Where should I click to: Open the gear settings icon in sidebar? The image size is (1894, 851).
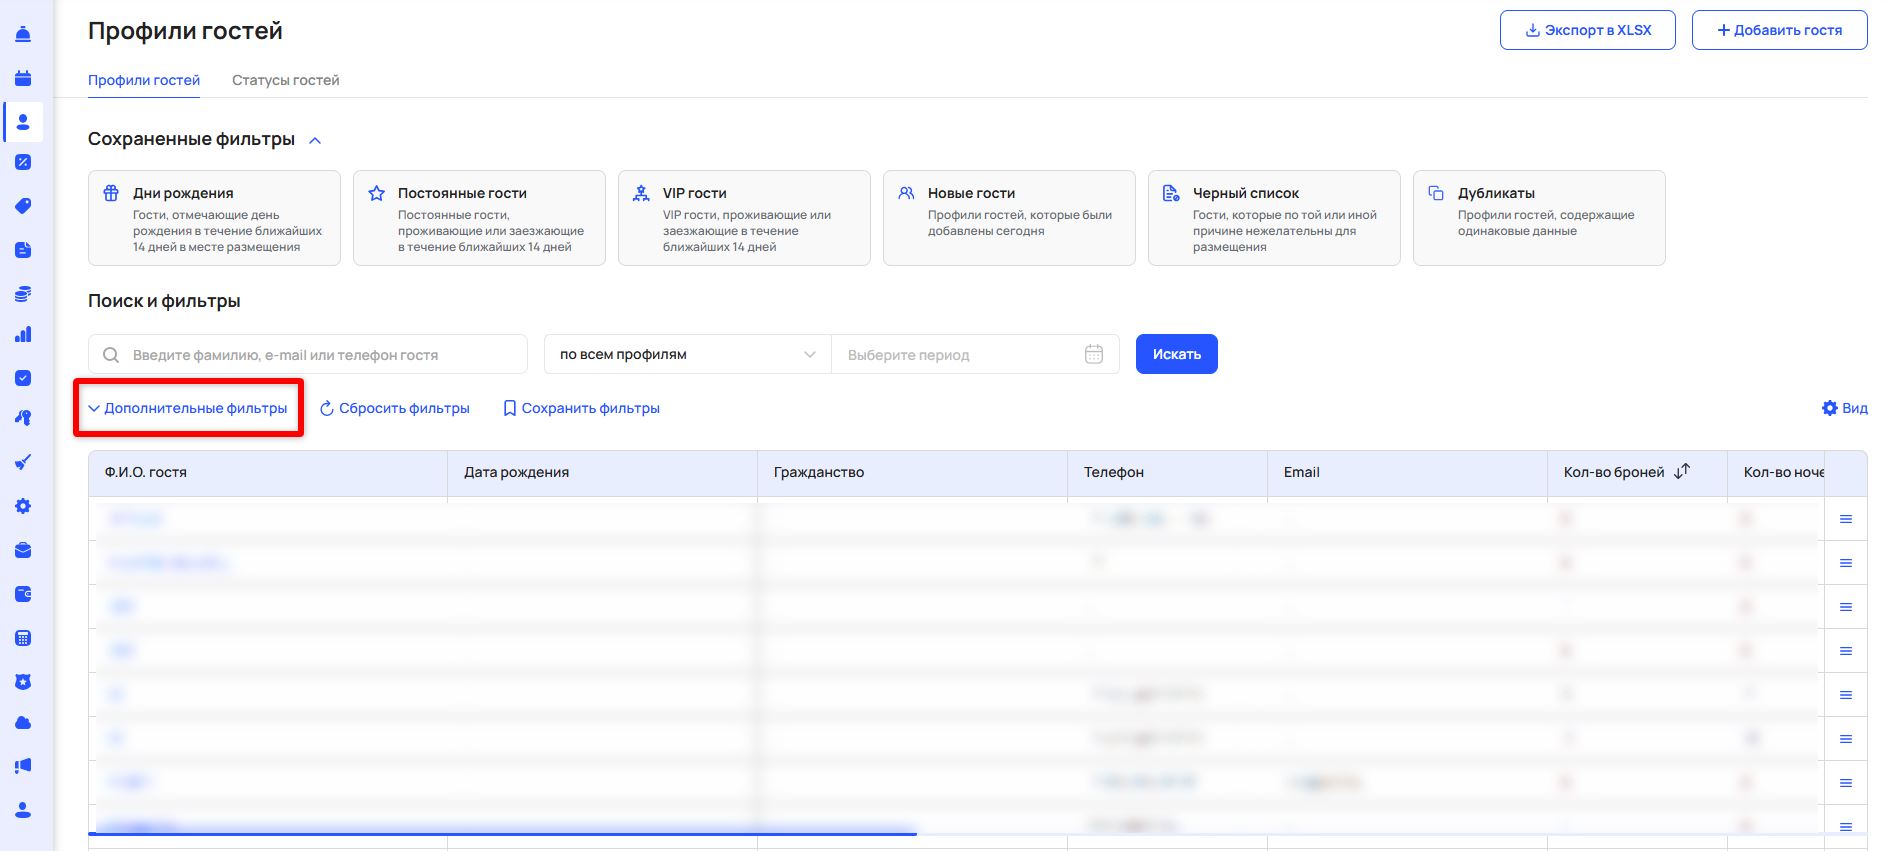click(23, 506)
